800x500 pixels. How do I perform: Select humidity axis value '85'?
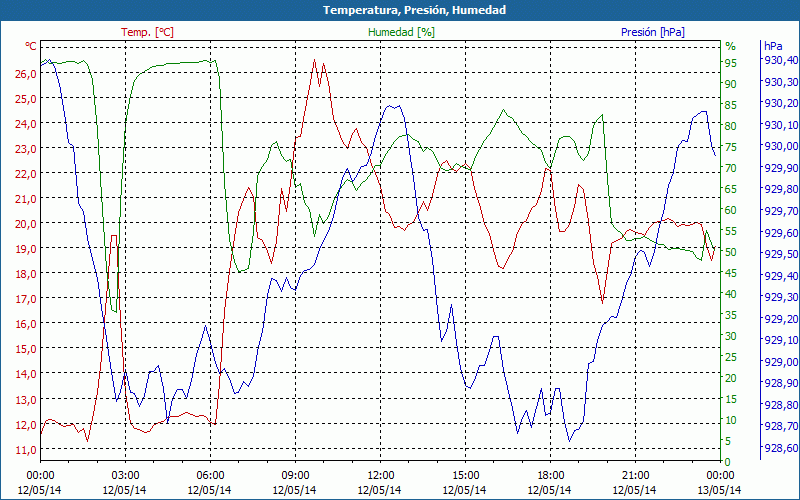(731, 105)
